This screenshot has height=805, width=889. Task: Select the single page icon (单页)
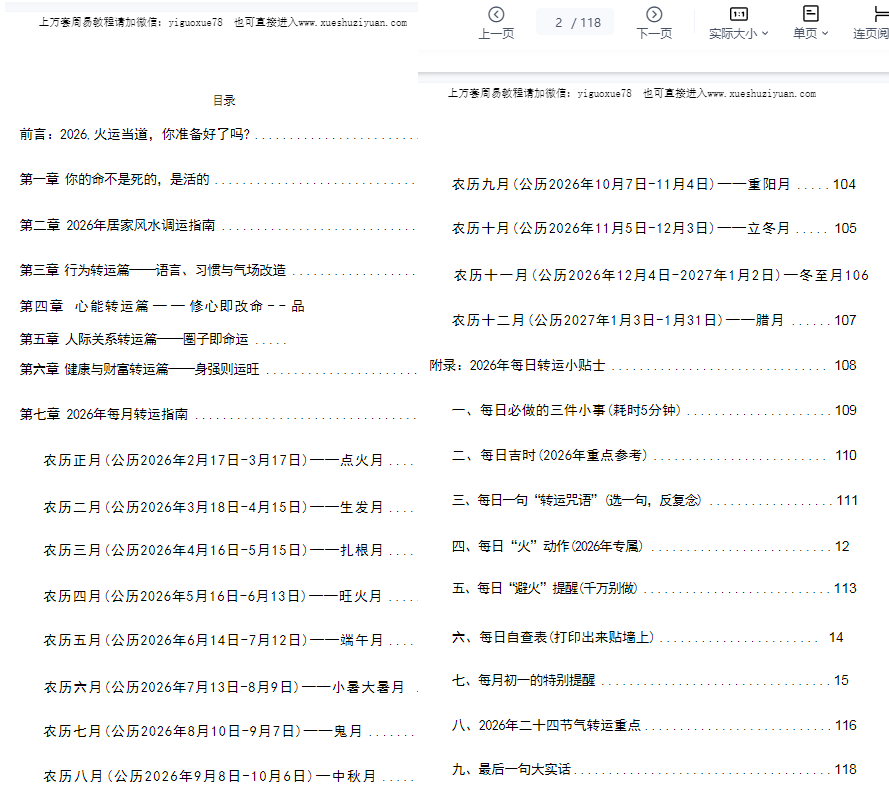point(811,14)
